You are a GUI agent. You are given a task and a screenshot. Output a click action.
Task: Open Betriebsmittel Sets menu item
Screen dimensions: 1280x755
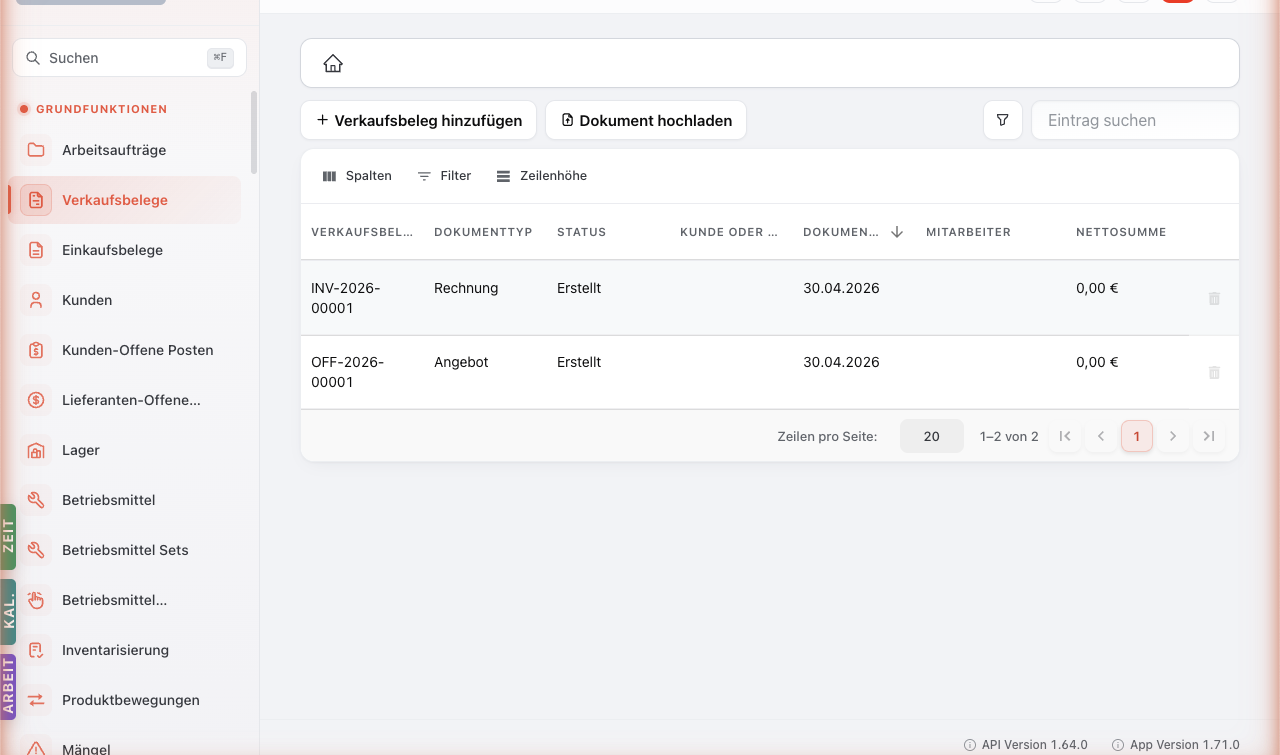pos(124,550)
